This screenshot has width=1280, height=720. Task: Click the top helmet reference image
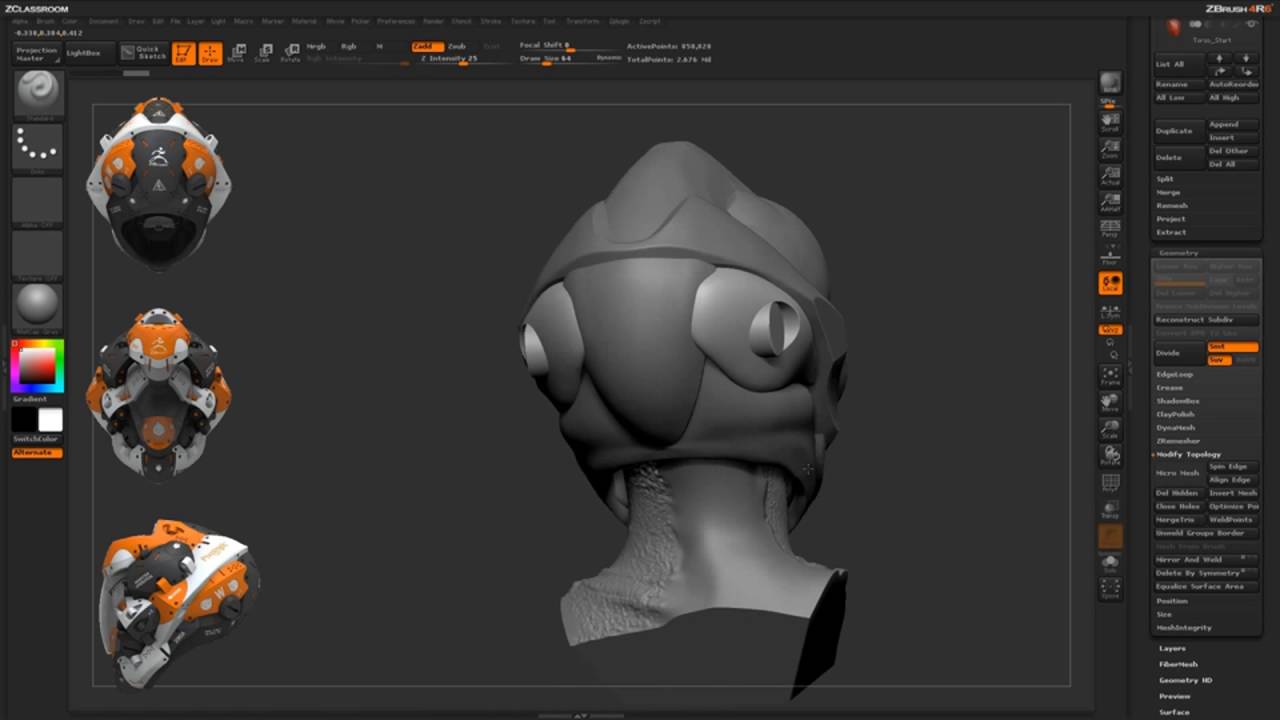160,182
